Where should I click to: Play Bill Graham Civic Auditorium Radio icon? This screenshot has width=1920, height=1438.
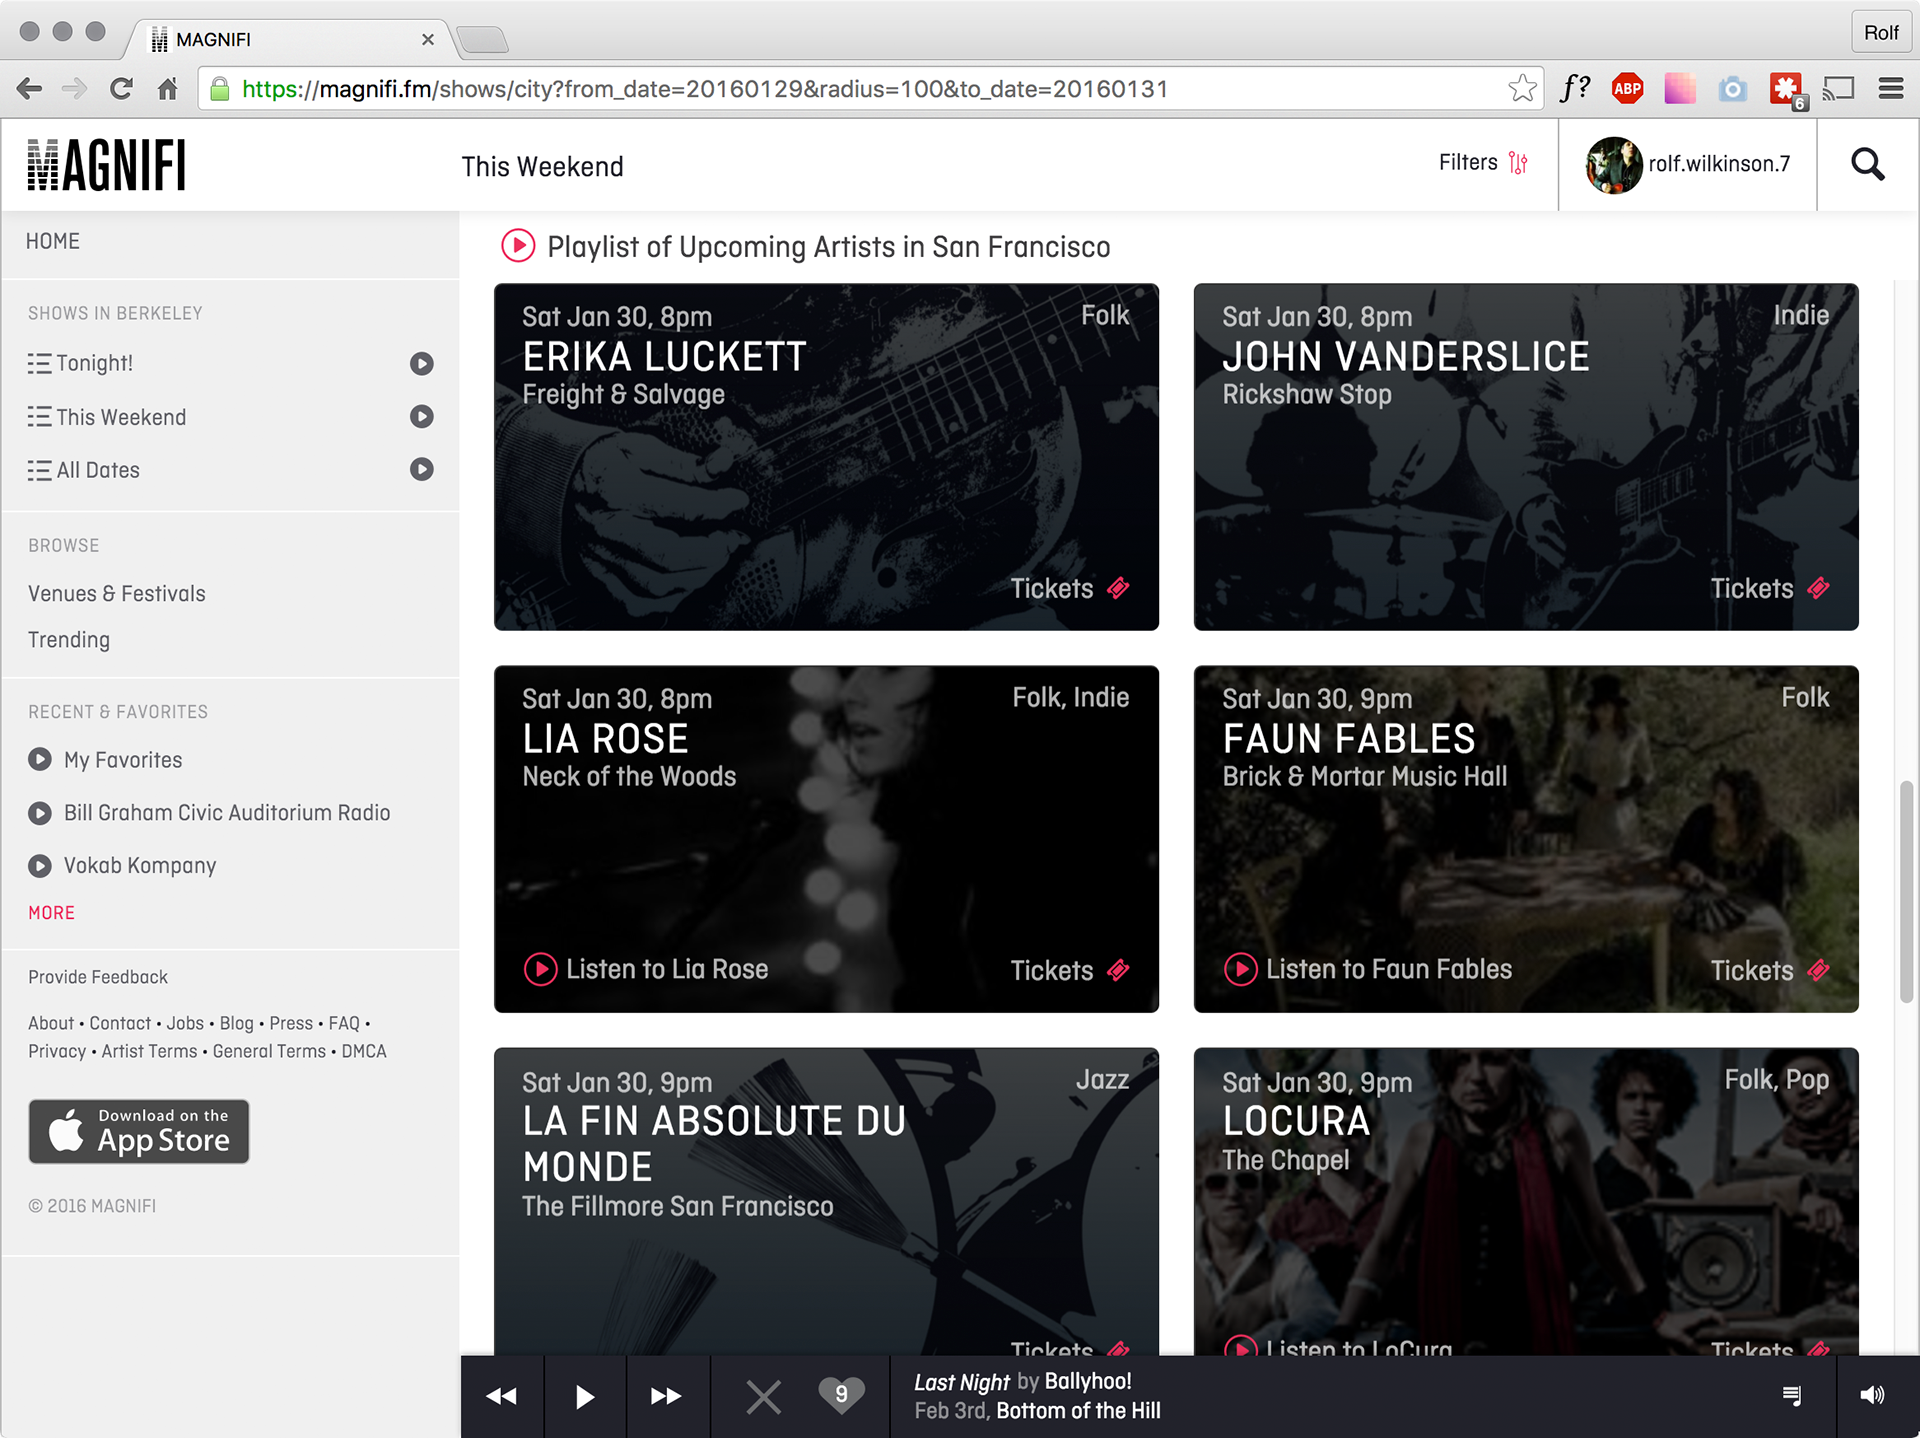(x=40, y=813)
